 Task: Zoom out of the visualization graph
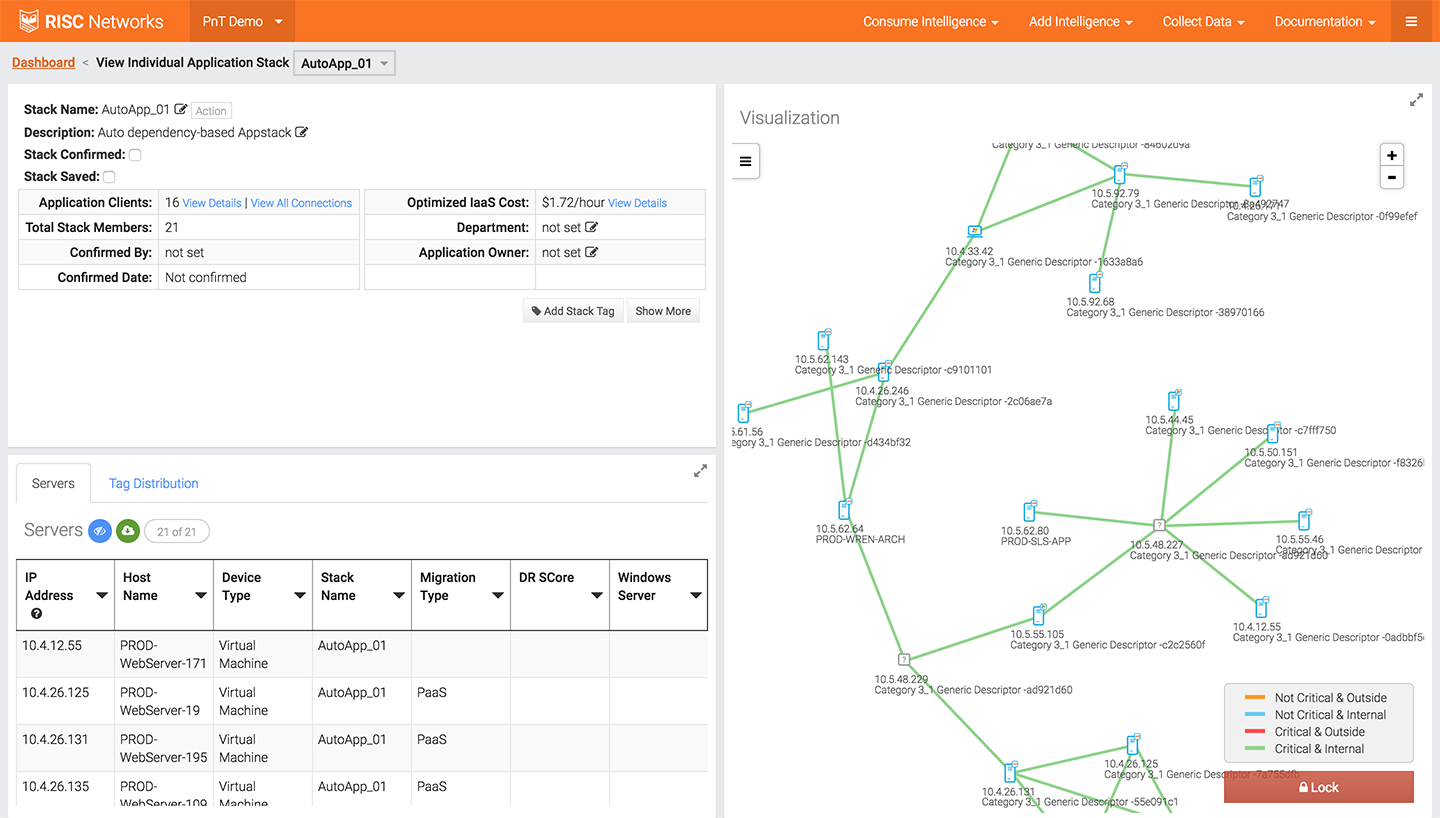pos(1391,178)
